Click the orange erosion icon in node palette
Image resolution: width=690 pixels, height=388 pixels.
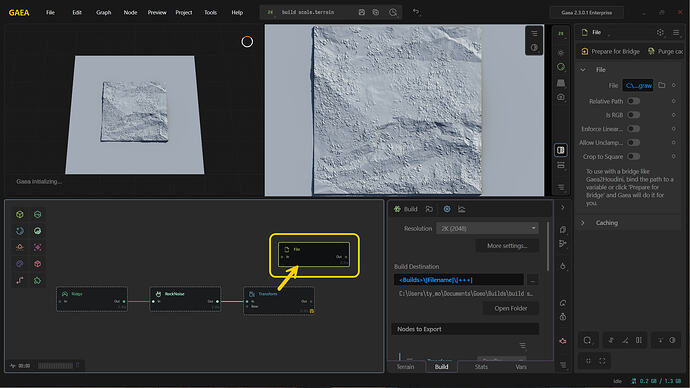tap(20, 247)
